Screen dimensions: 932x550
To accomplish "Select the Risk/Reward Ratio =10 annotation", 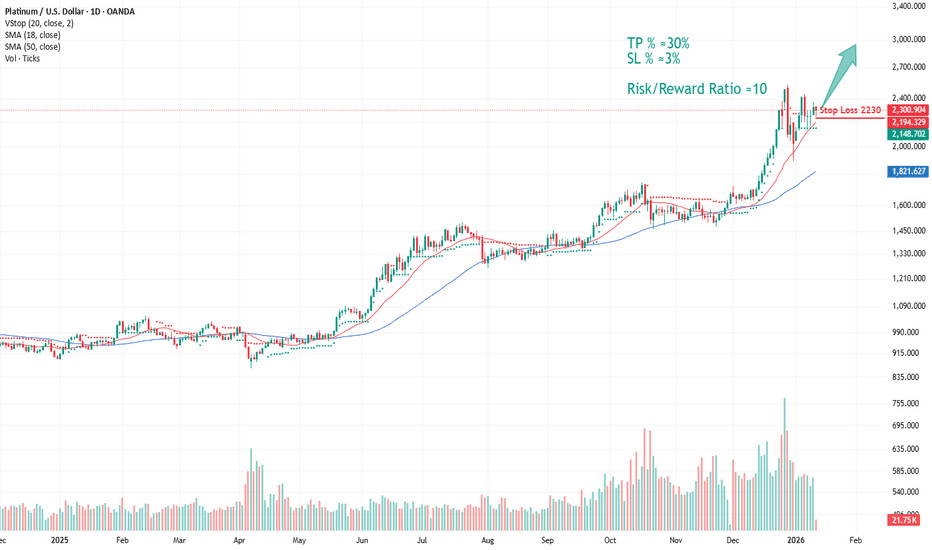I will pos(688,89).
